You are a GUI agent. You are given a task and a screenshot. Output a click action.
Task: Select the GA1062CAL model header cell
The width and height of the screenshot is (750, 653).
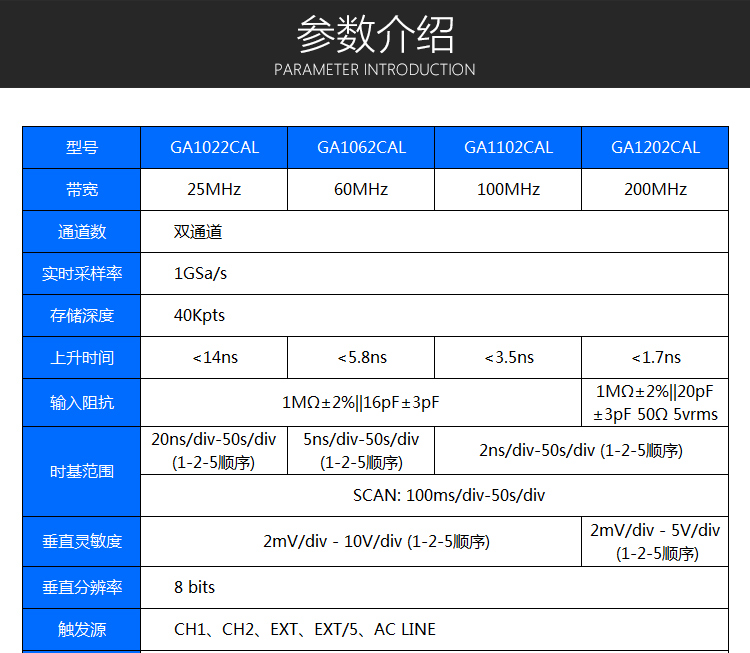[x=361, y=147]
